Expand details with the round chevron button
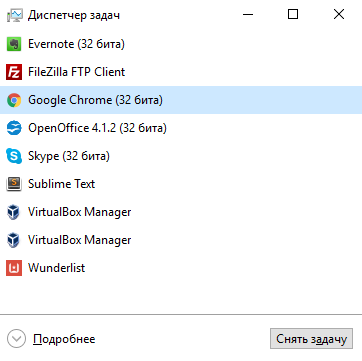Viewport: 362px width, 361px height. (16, 339)
